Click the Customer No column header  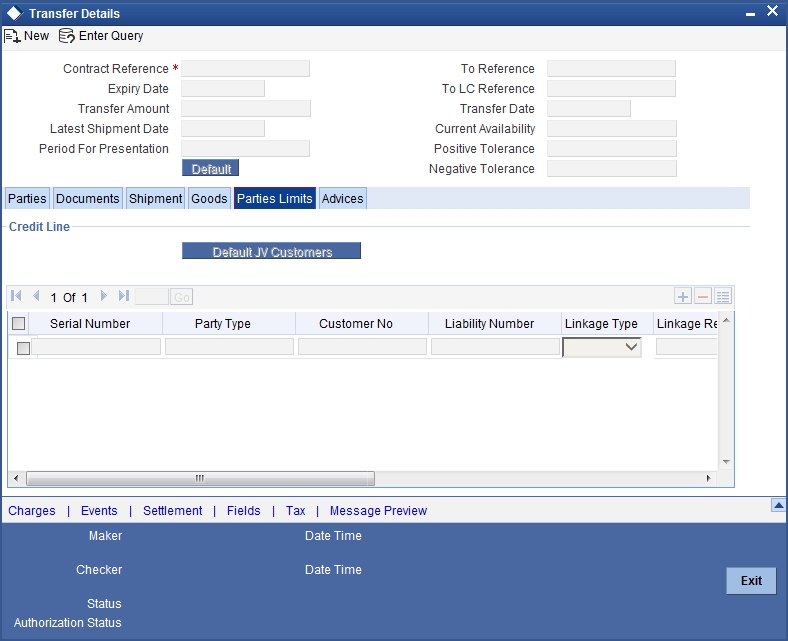coord(356,324)
